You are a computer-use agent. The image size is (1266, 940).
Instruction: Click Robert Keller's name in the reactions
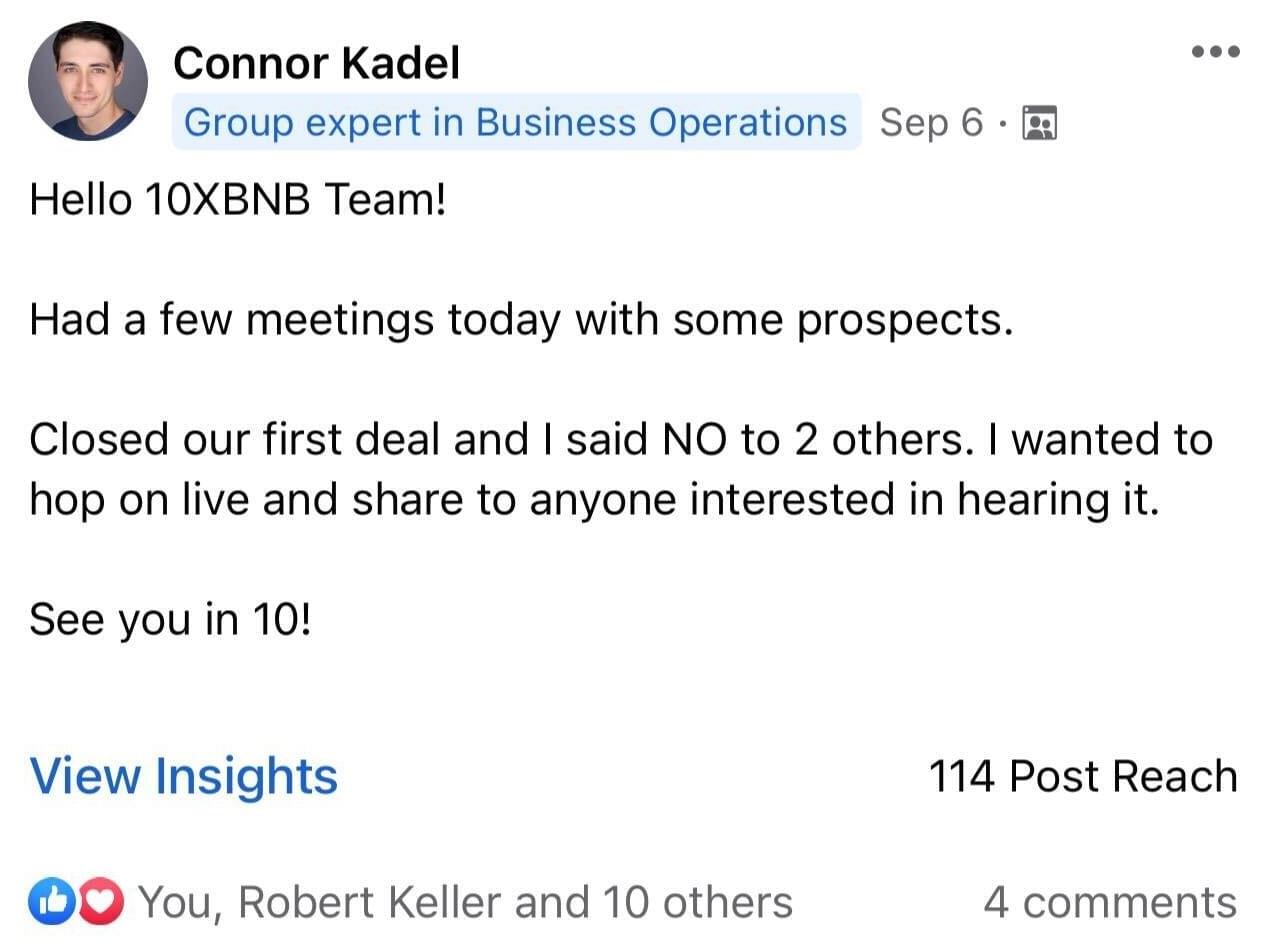pos(370,902)
